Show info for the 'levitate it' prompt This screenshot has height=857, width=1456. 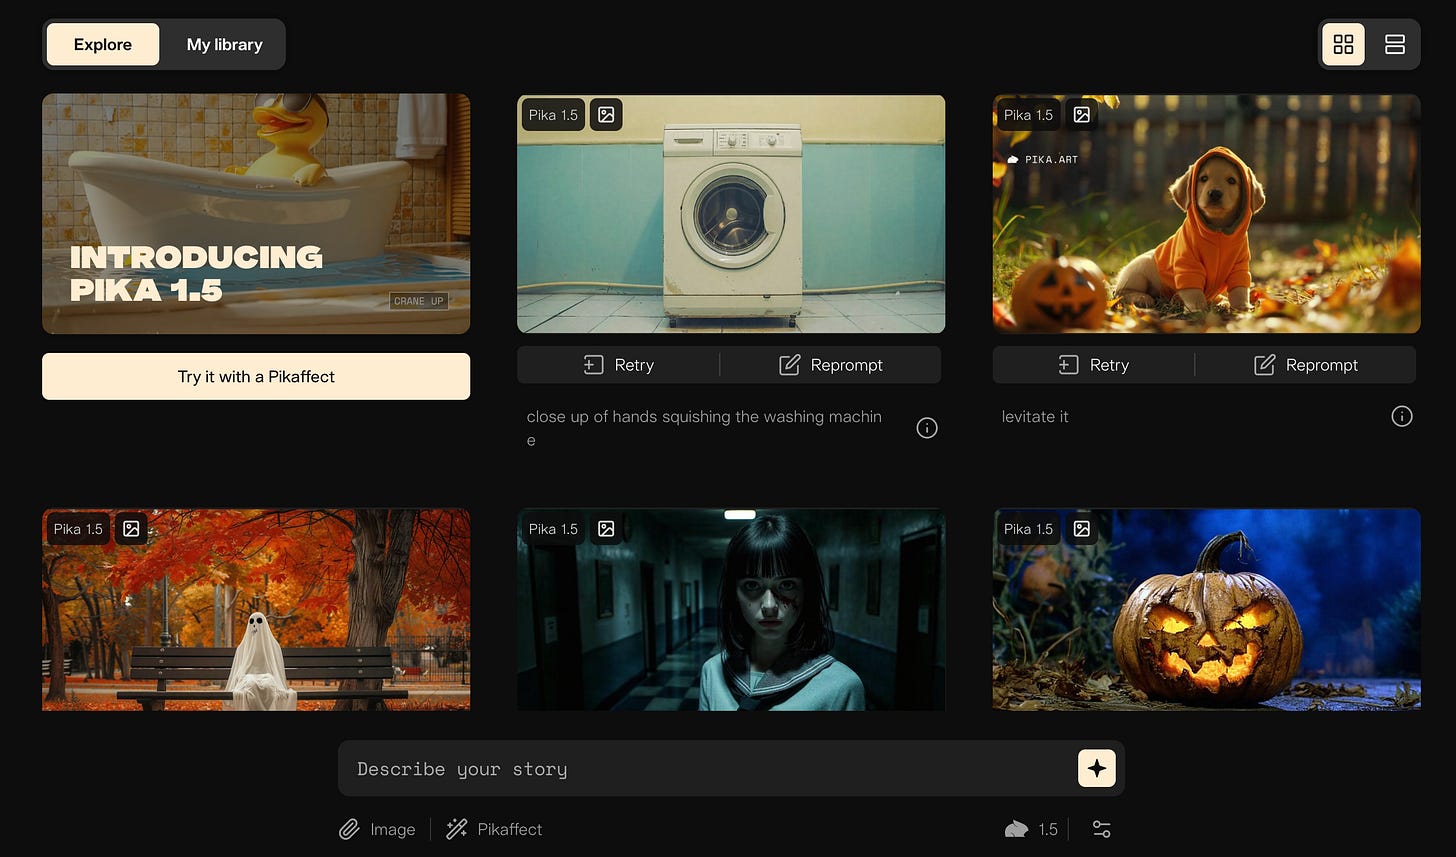[x=1402, y=416]
